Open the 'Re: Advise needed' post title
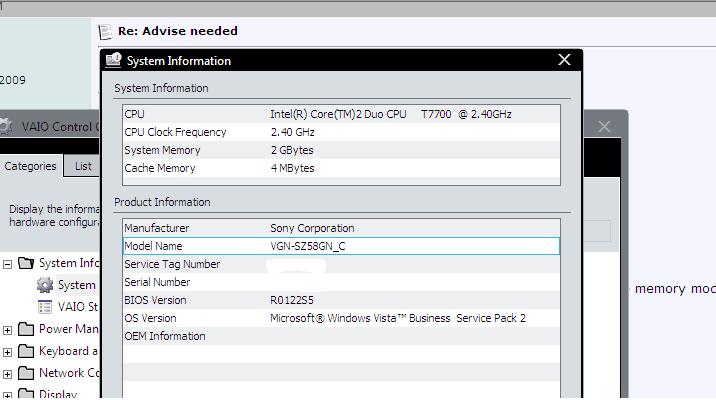 point(178,31)
